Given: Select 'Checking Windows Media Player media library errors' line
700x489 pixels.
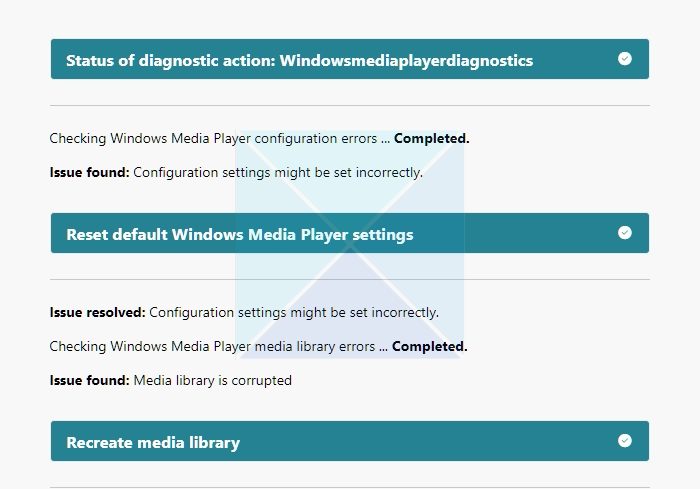Looking at the screenshot, I should (258, 347).
